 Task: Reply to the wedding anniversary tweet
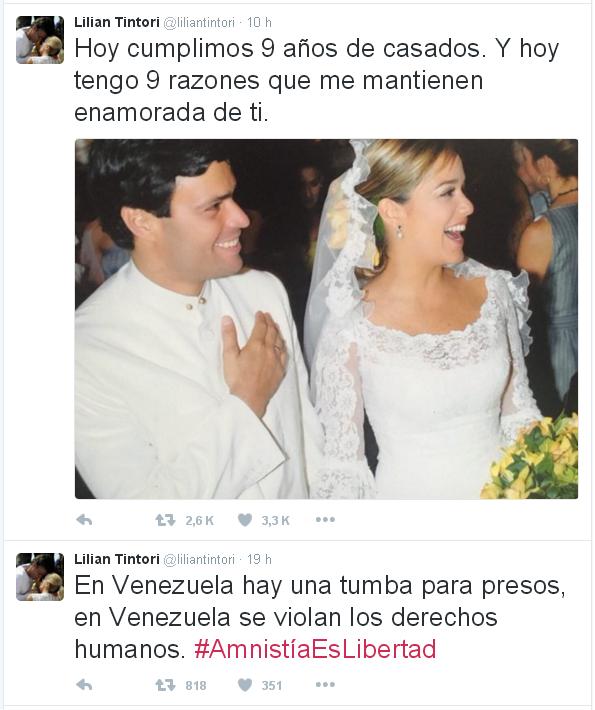pos(84,520)
